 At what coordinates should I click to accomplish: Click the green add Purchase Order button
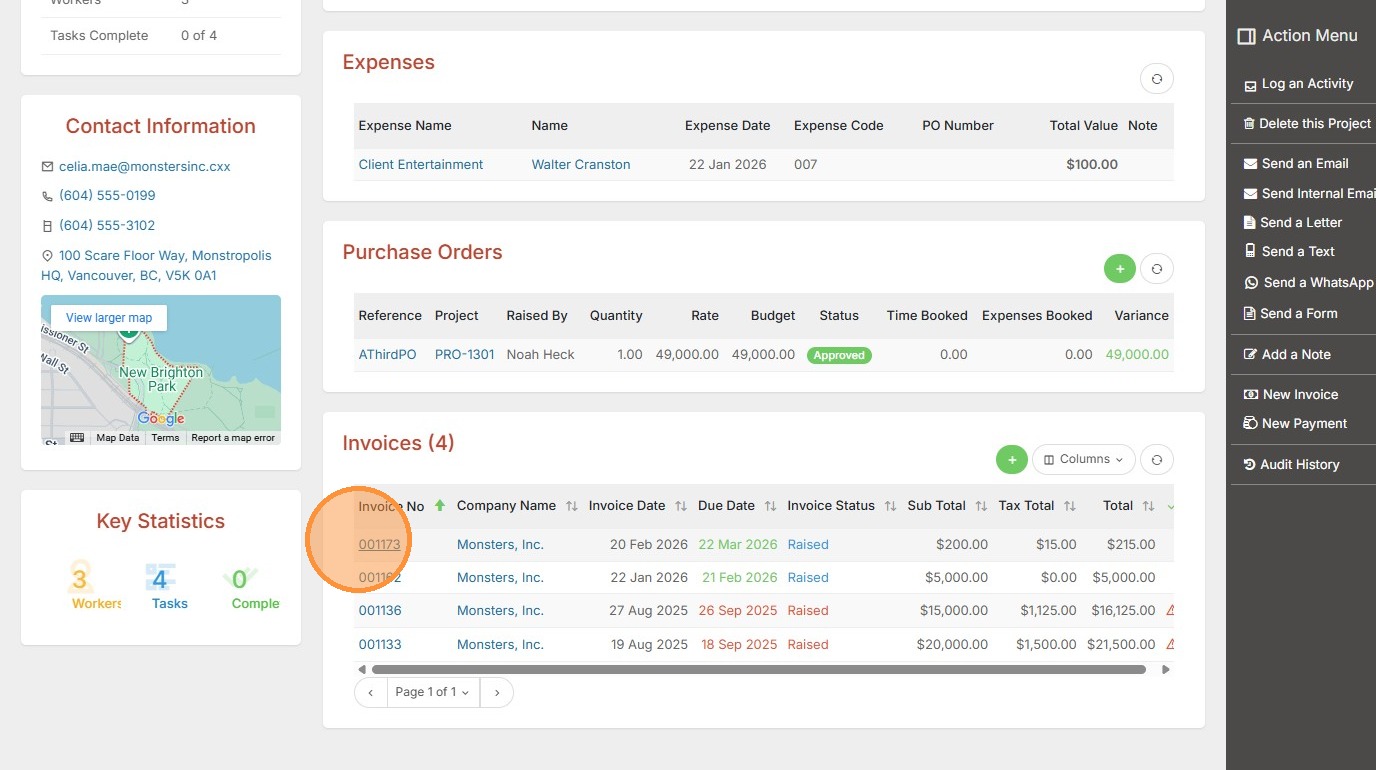click(x=1119, y=268)
